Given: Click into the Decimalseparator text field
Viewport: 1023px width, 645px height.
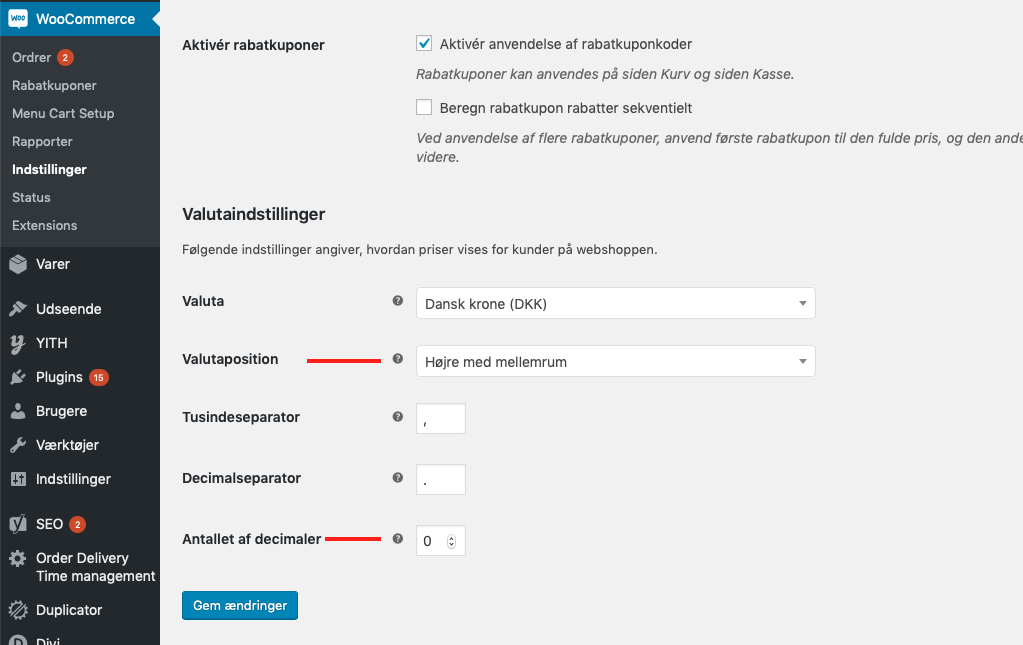Looking at the screenshot, I should point(440,479).
